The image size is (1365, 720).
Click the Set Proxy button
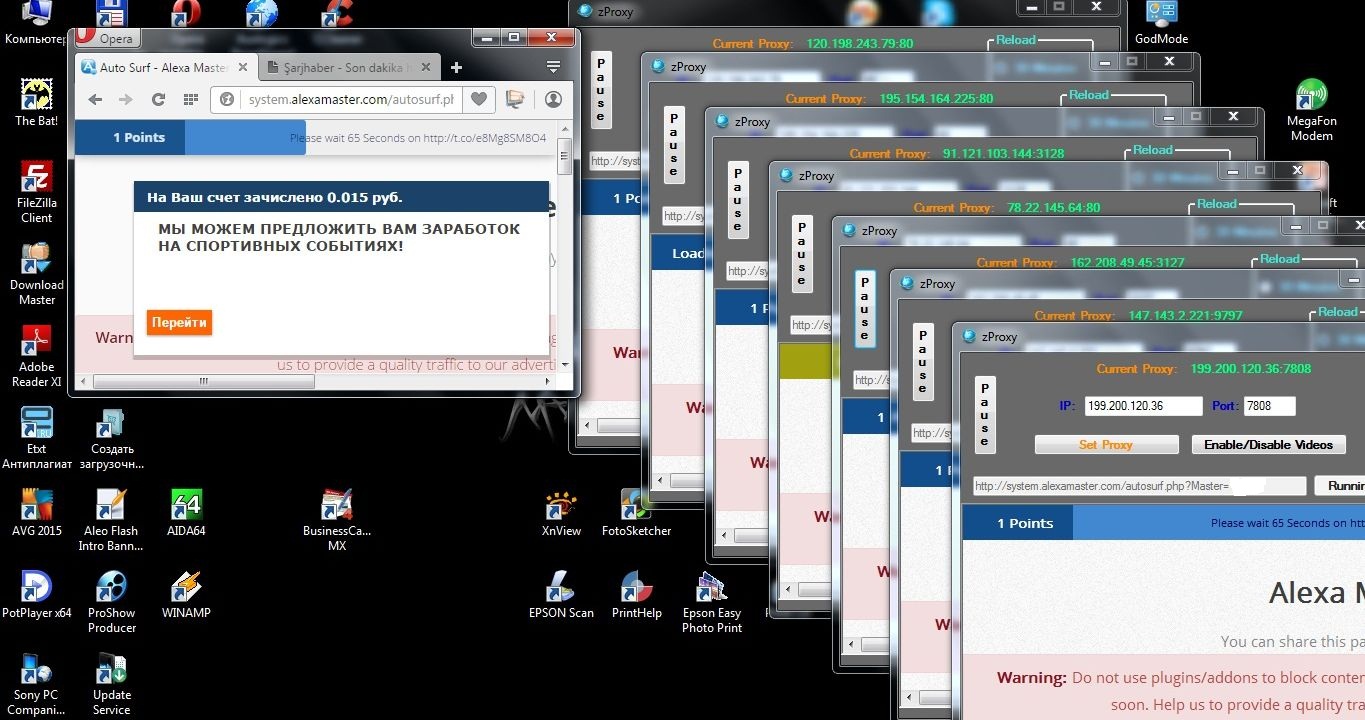(x=1105, y=444)
